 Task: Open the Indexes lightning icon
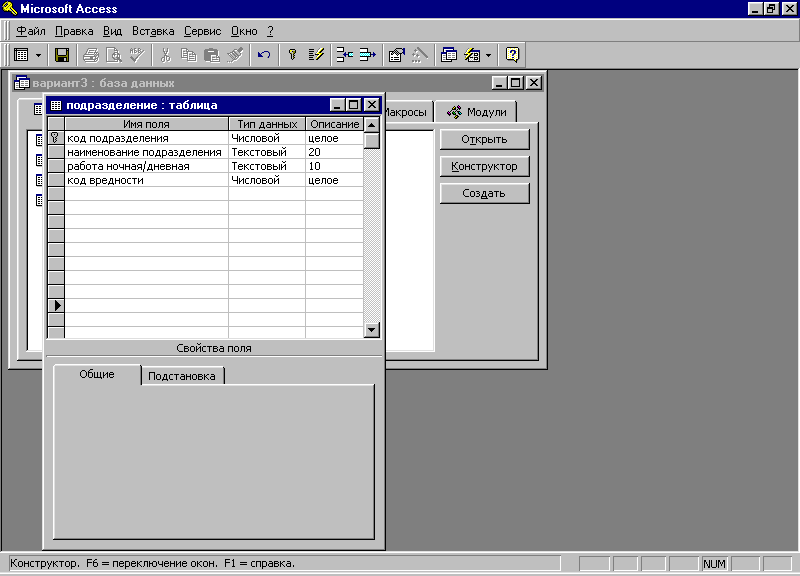pos(316,55)
